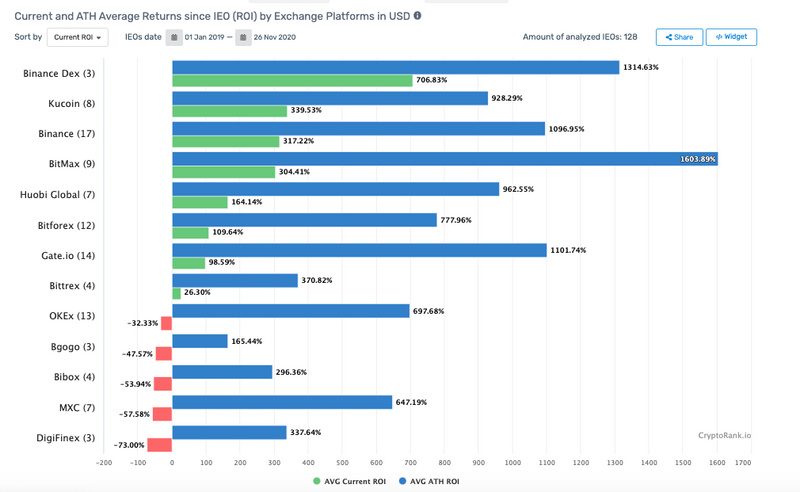Click the info icon beside chart title
The image size is (800, 492).
coord(417,16)
